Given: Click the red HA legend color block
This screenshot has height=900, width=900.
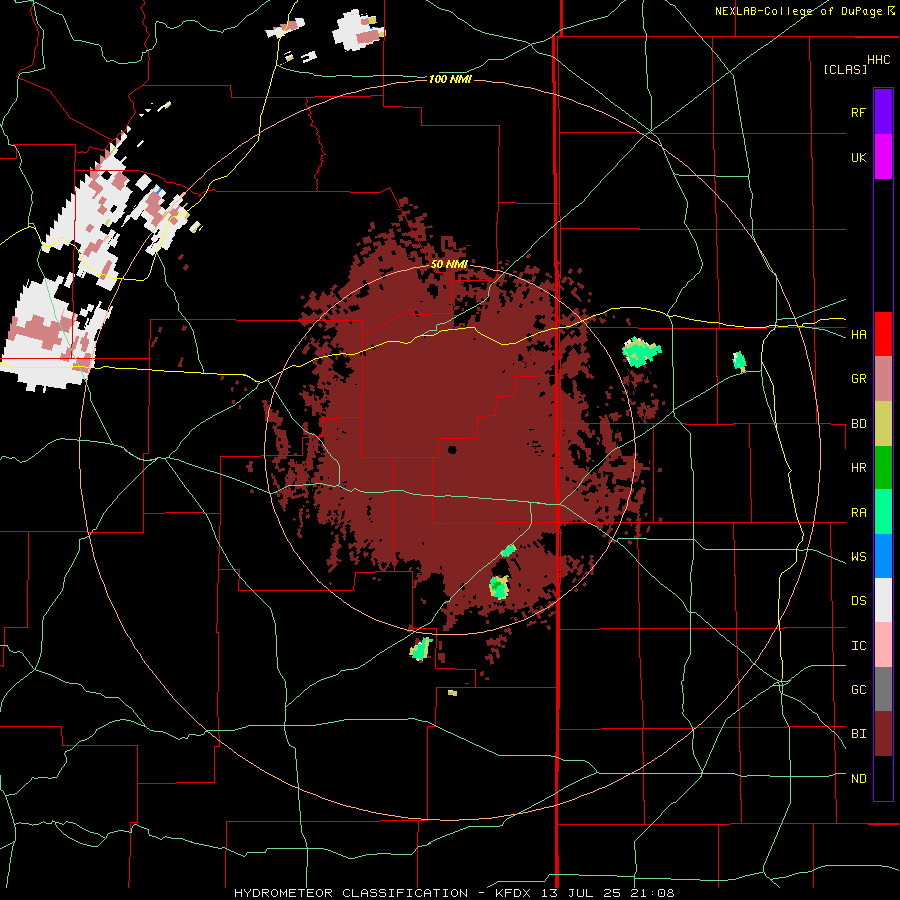Looking at the screenshot, I should pos(883,334).
